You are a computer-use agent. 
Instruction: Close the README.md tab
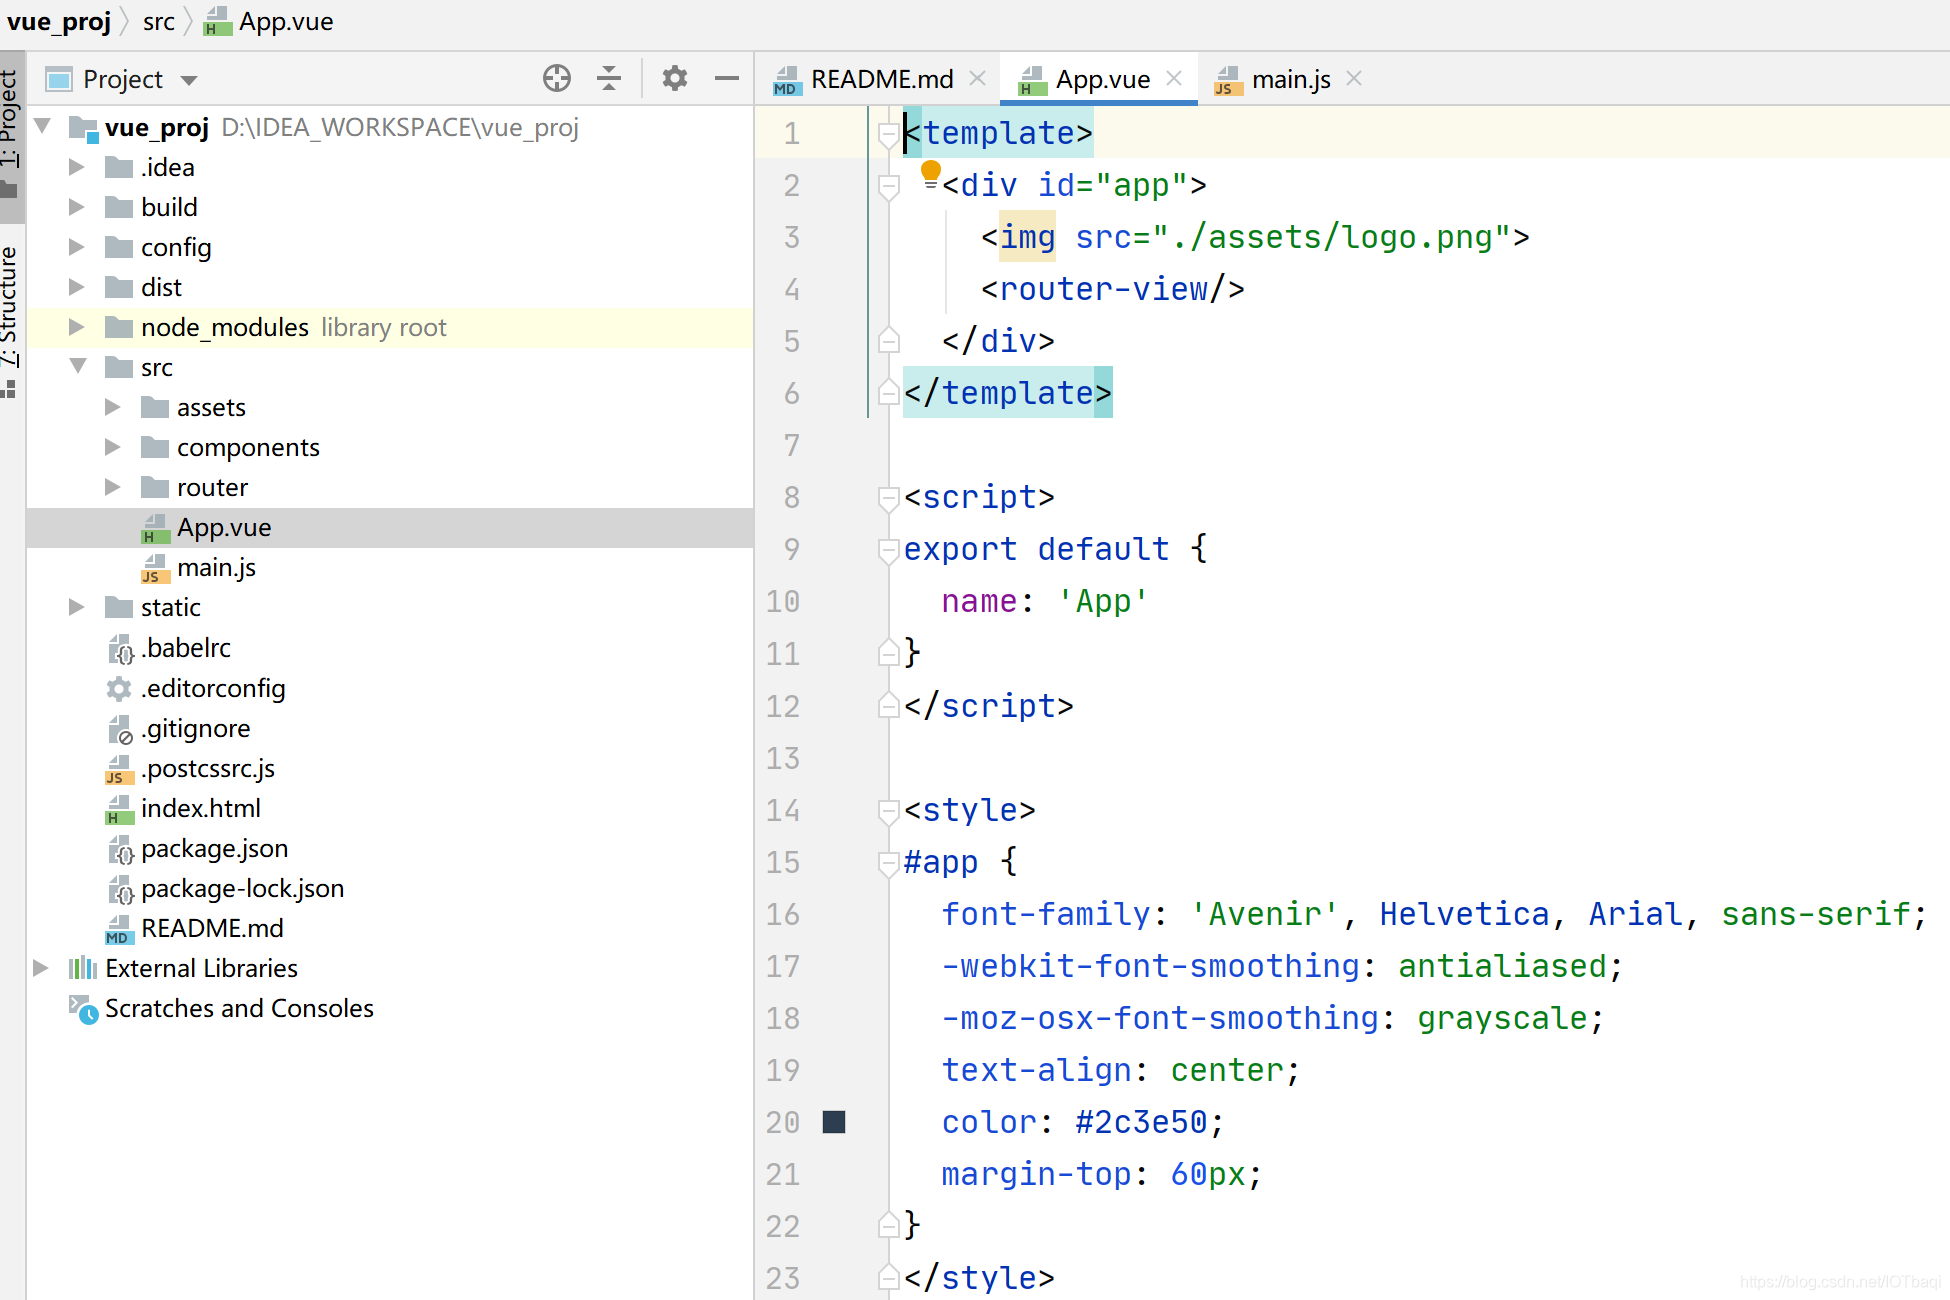(x=978, y=78)
